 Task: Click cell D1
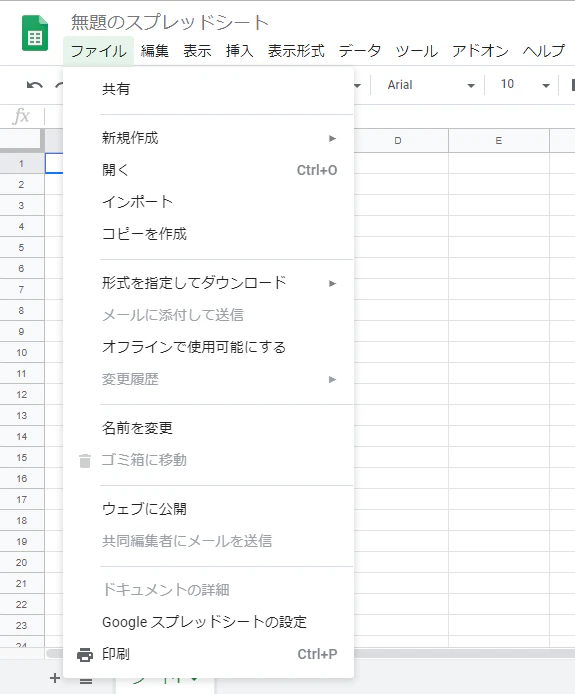tap(401, 164)
